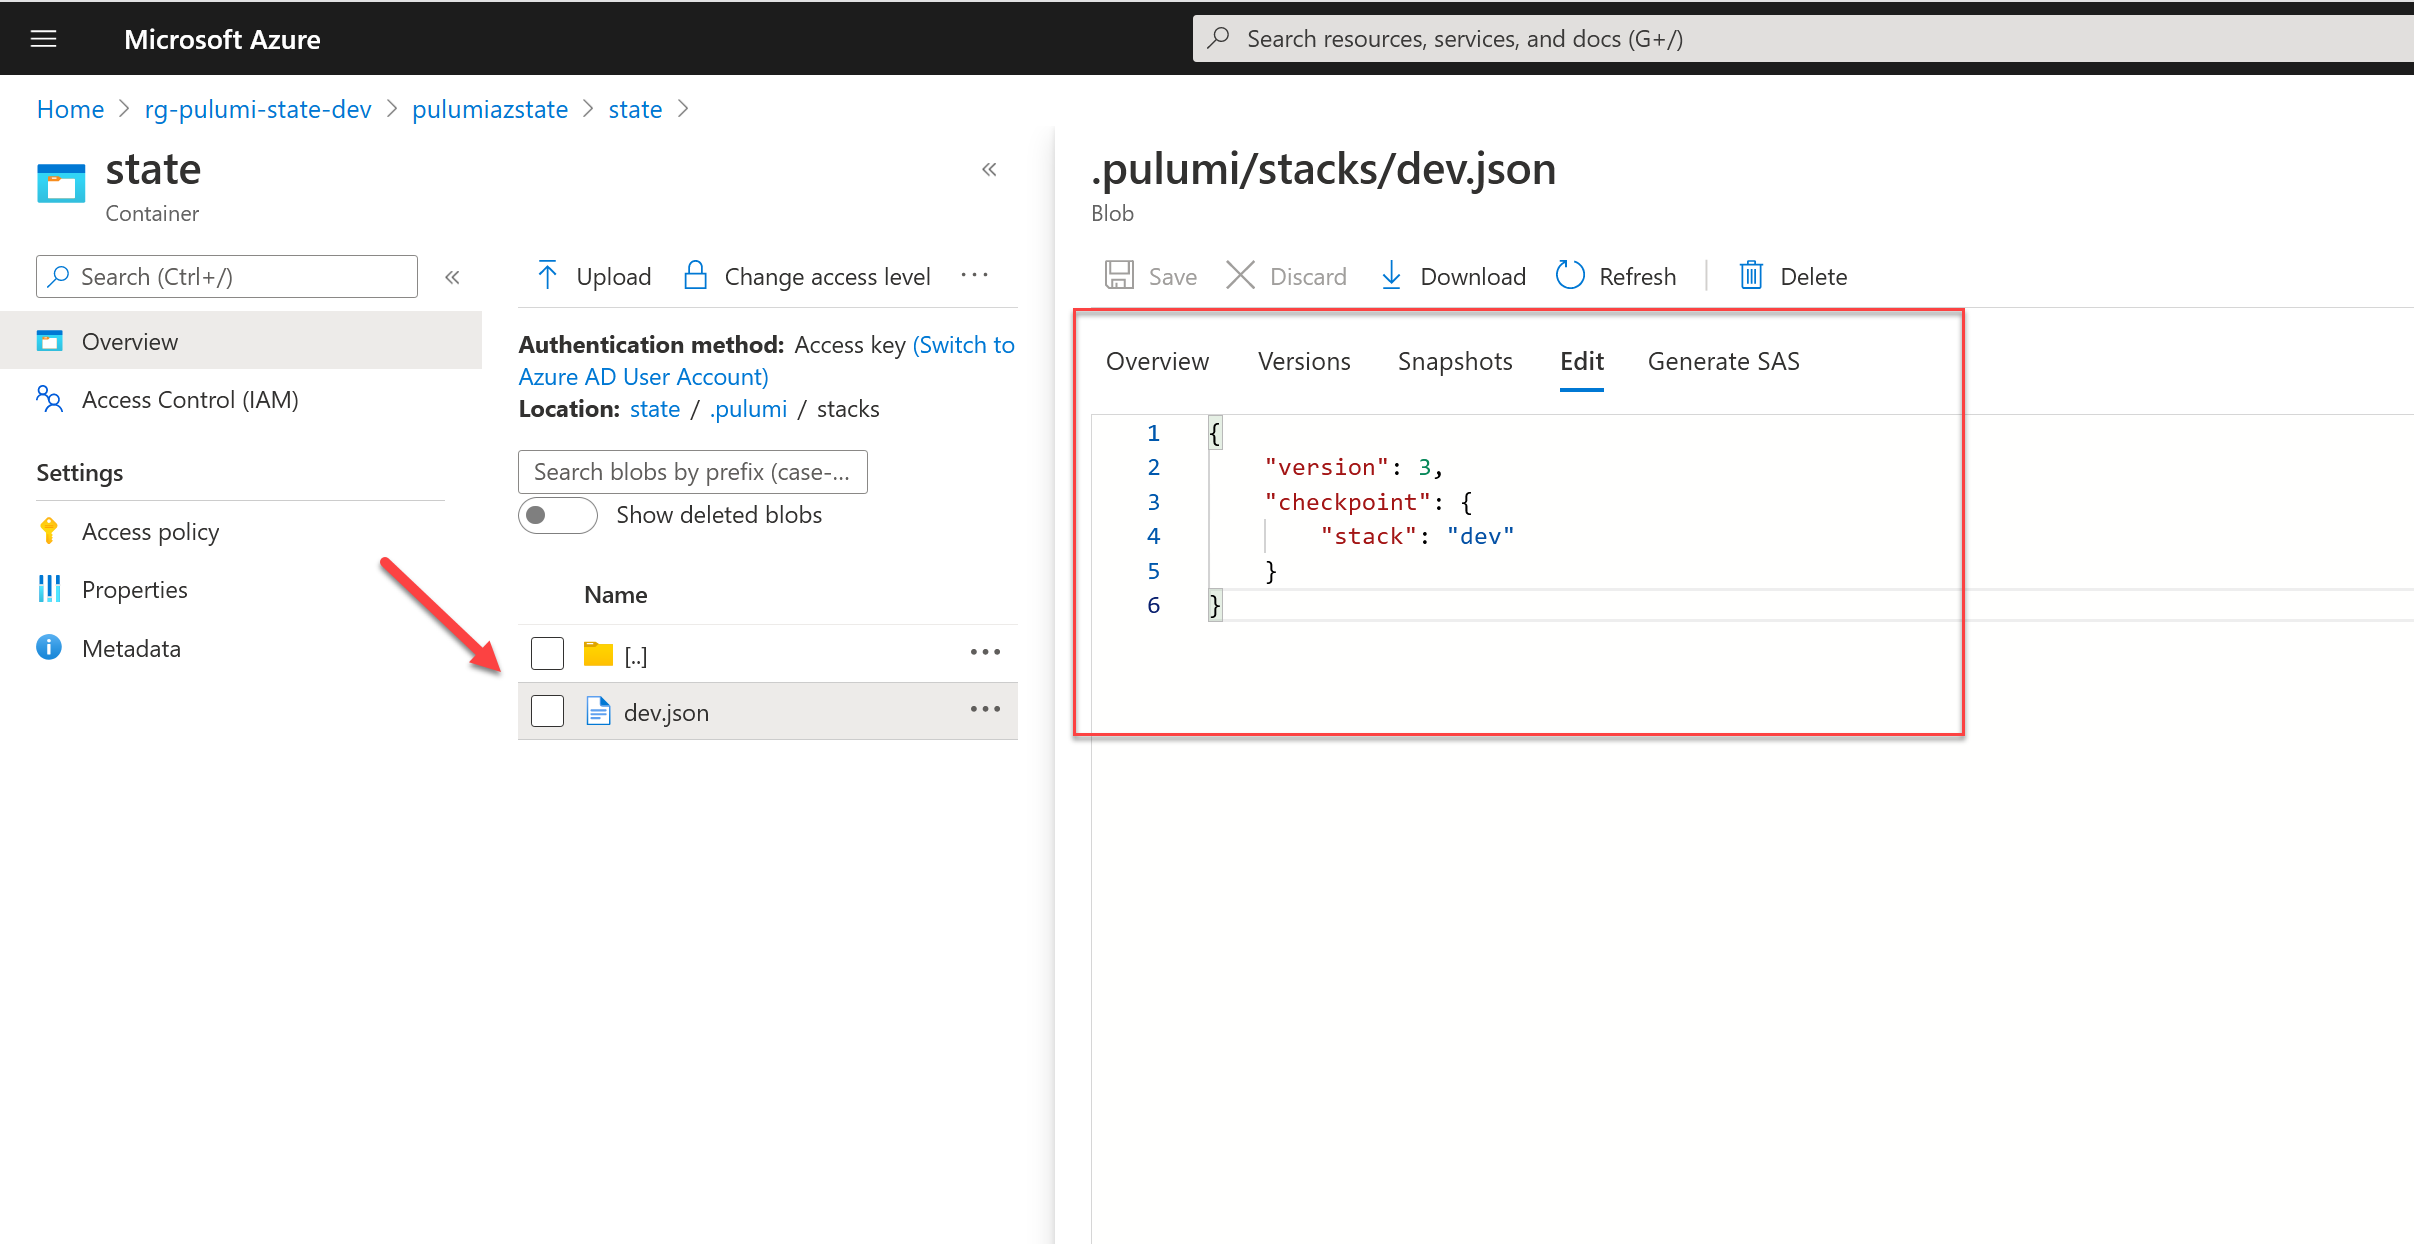Click the state container icon
Screen dimensions: 2414x1244
[x=61, y=184]
